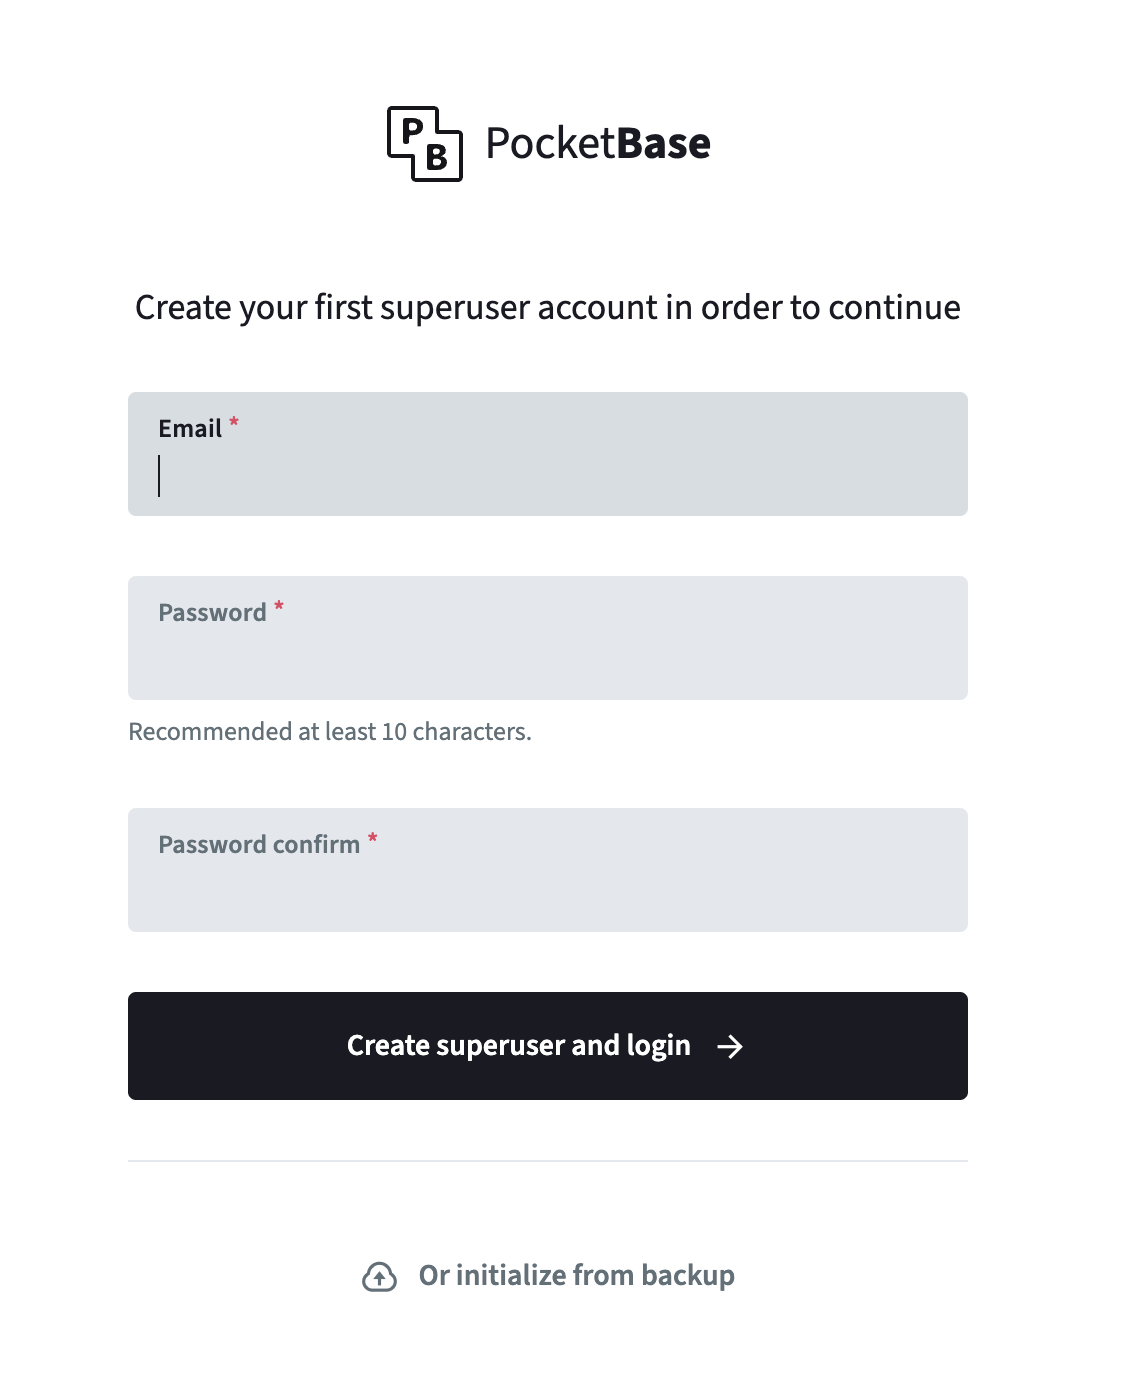Click the Email field label
The height and width of the screenshot is (1376, 1138).
point(190,429)
